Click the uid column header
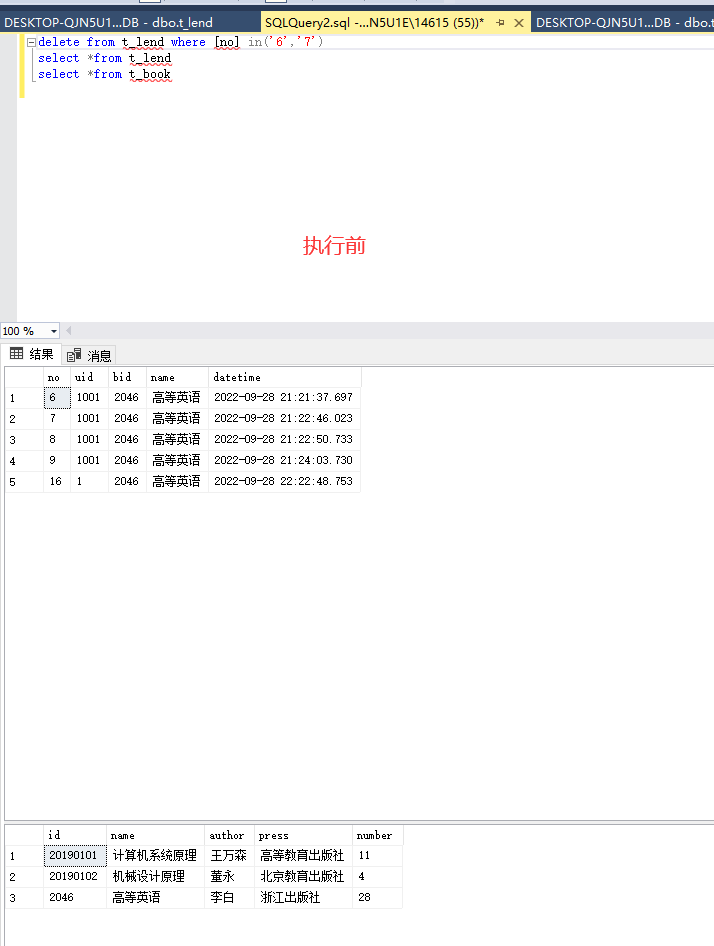The image size is (714, 946). pos(89,378)
